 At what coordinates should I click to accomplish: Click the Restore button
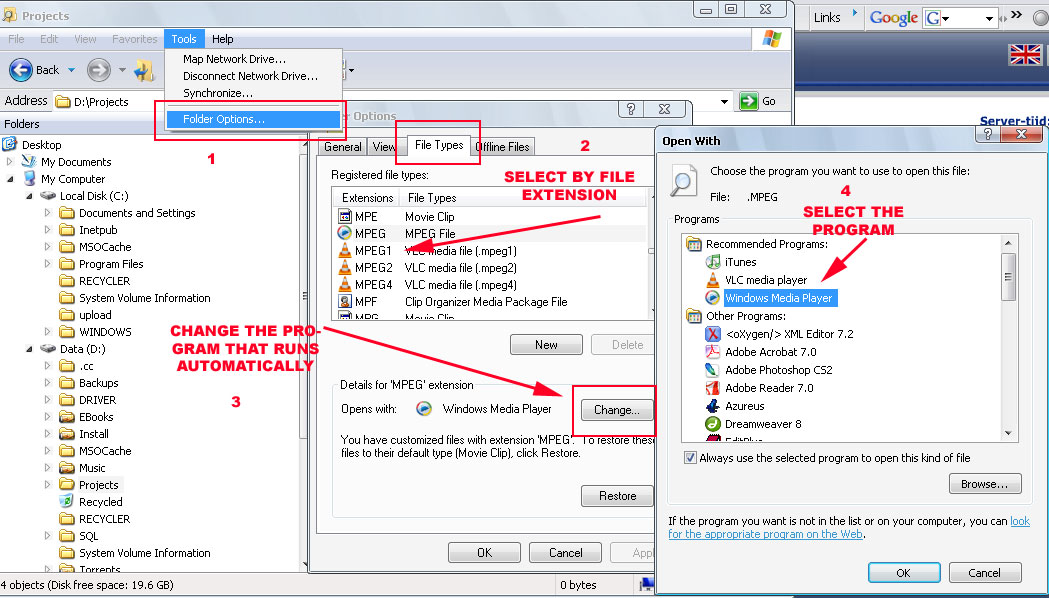click(617, 496)
